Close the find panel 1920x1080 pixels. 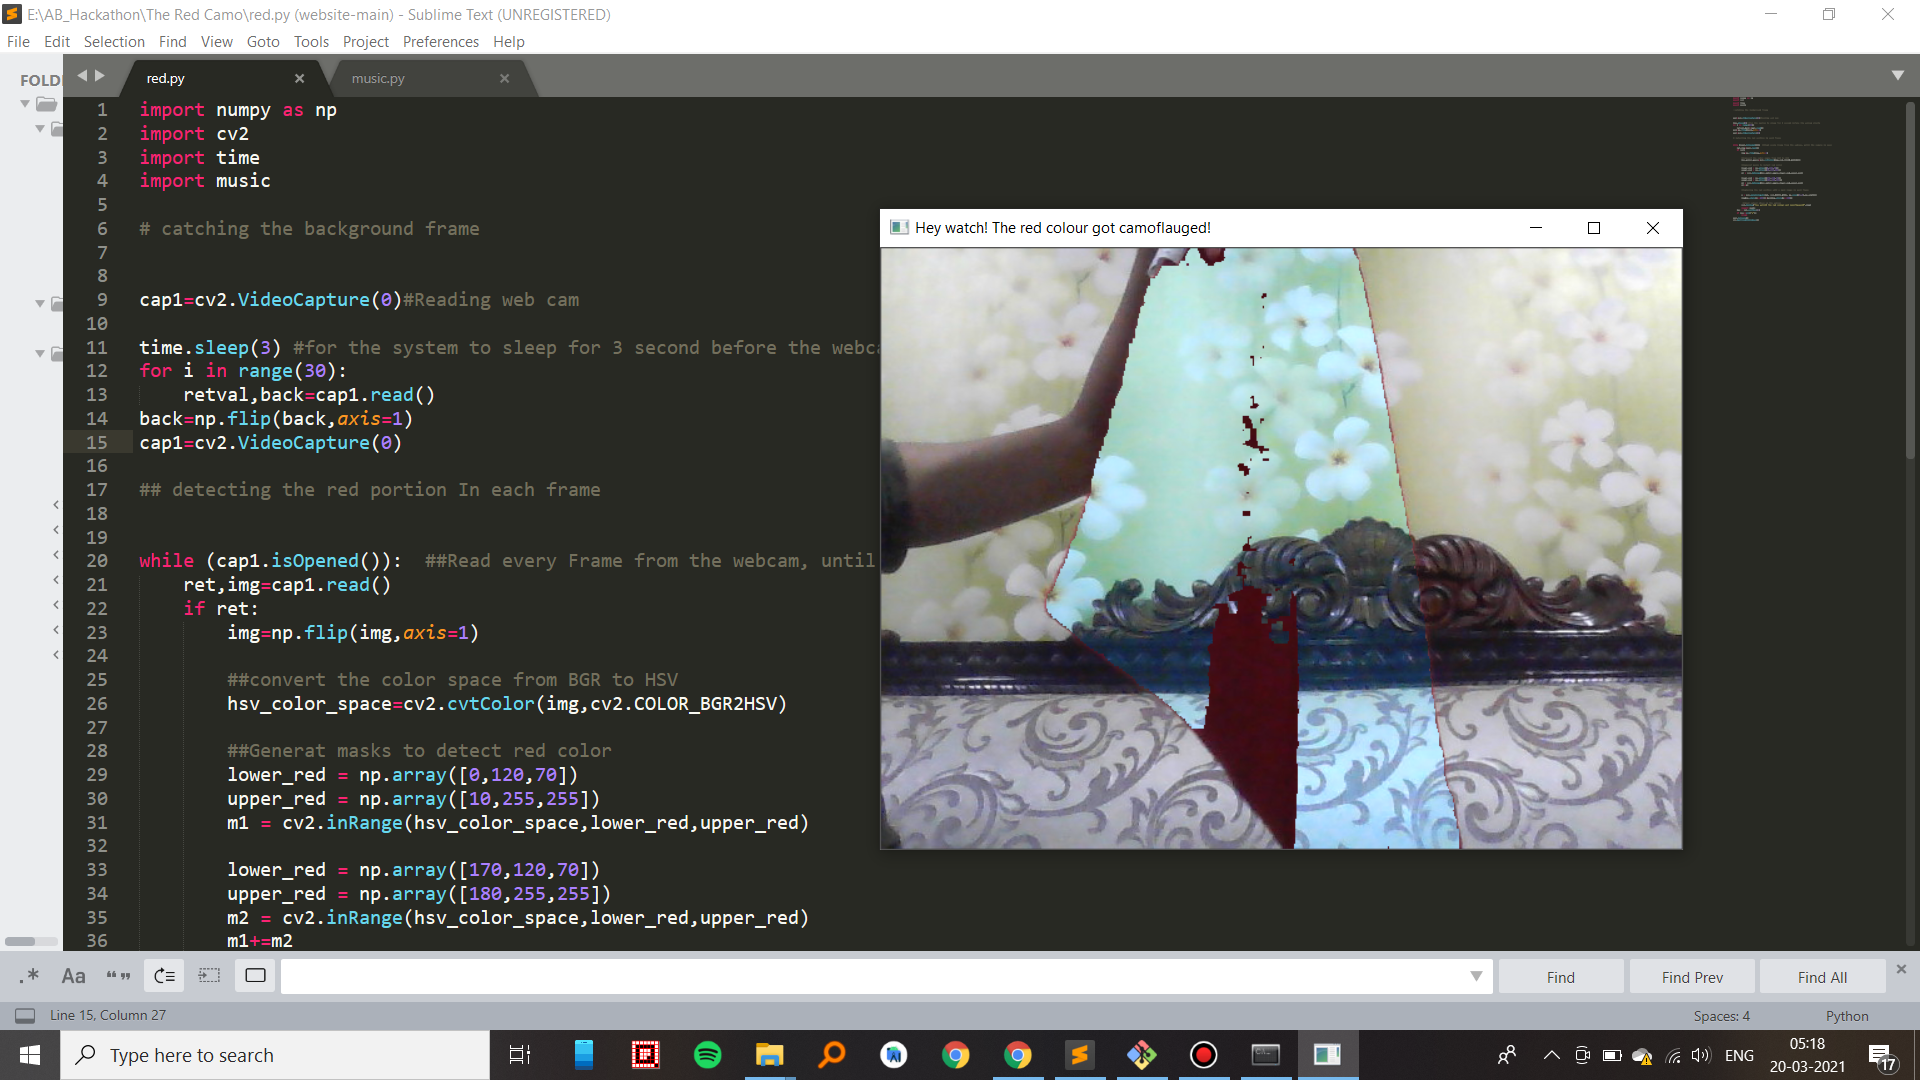point(1901,969)
